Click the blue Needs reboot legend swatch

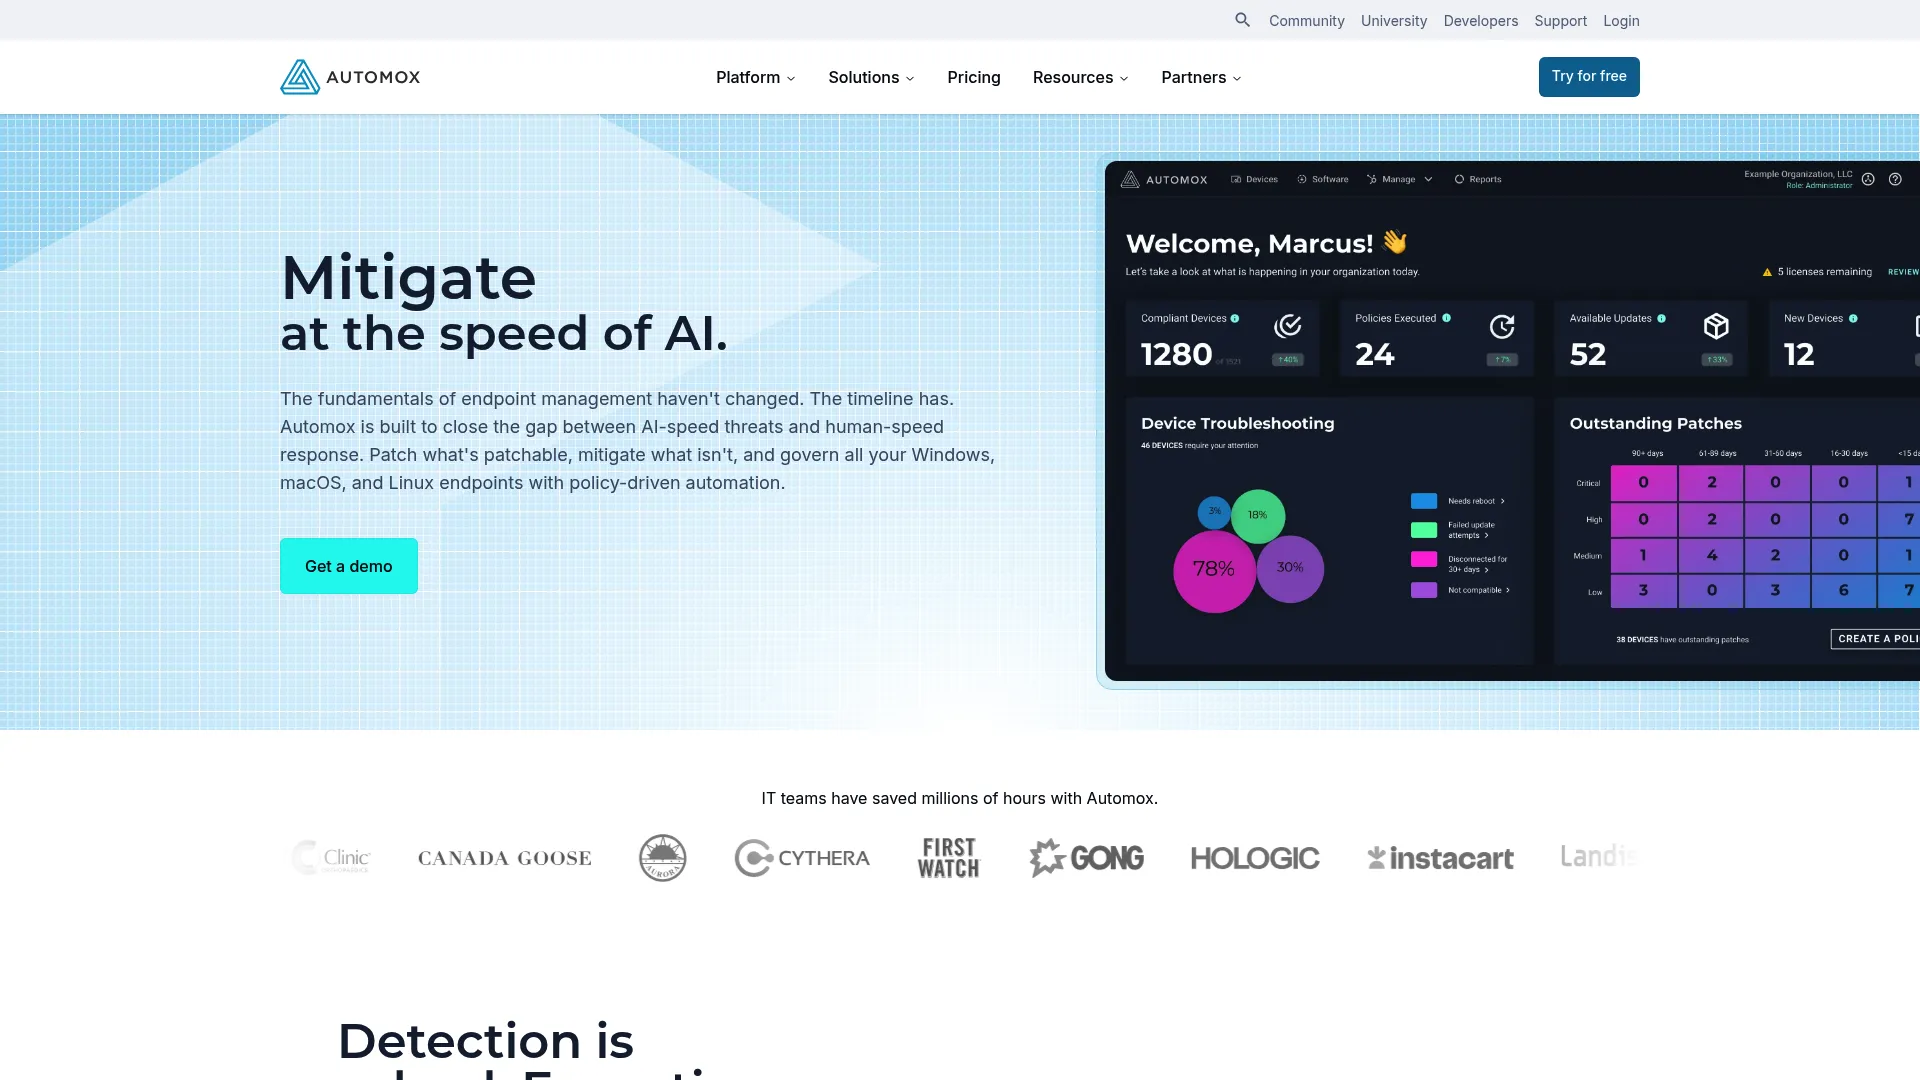click(1424, 501)
